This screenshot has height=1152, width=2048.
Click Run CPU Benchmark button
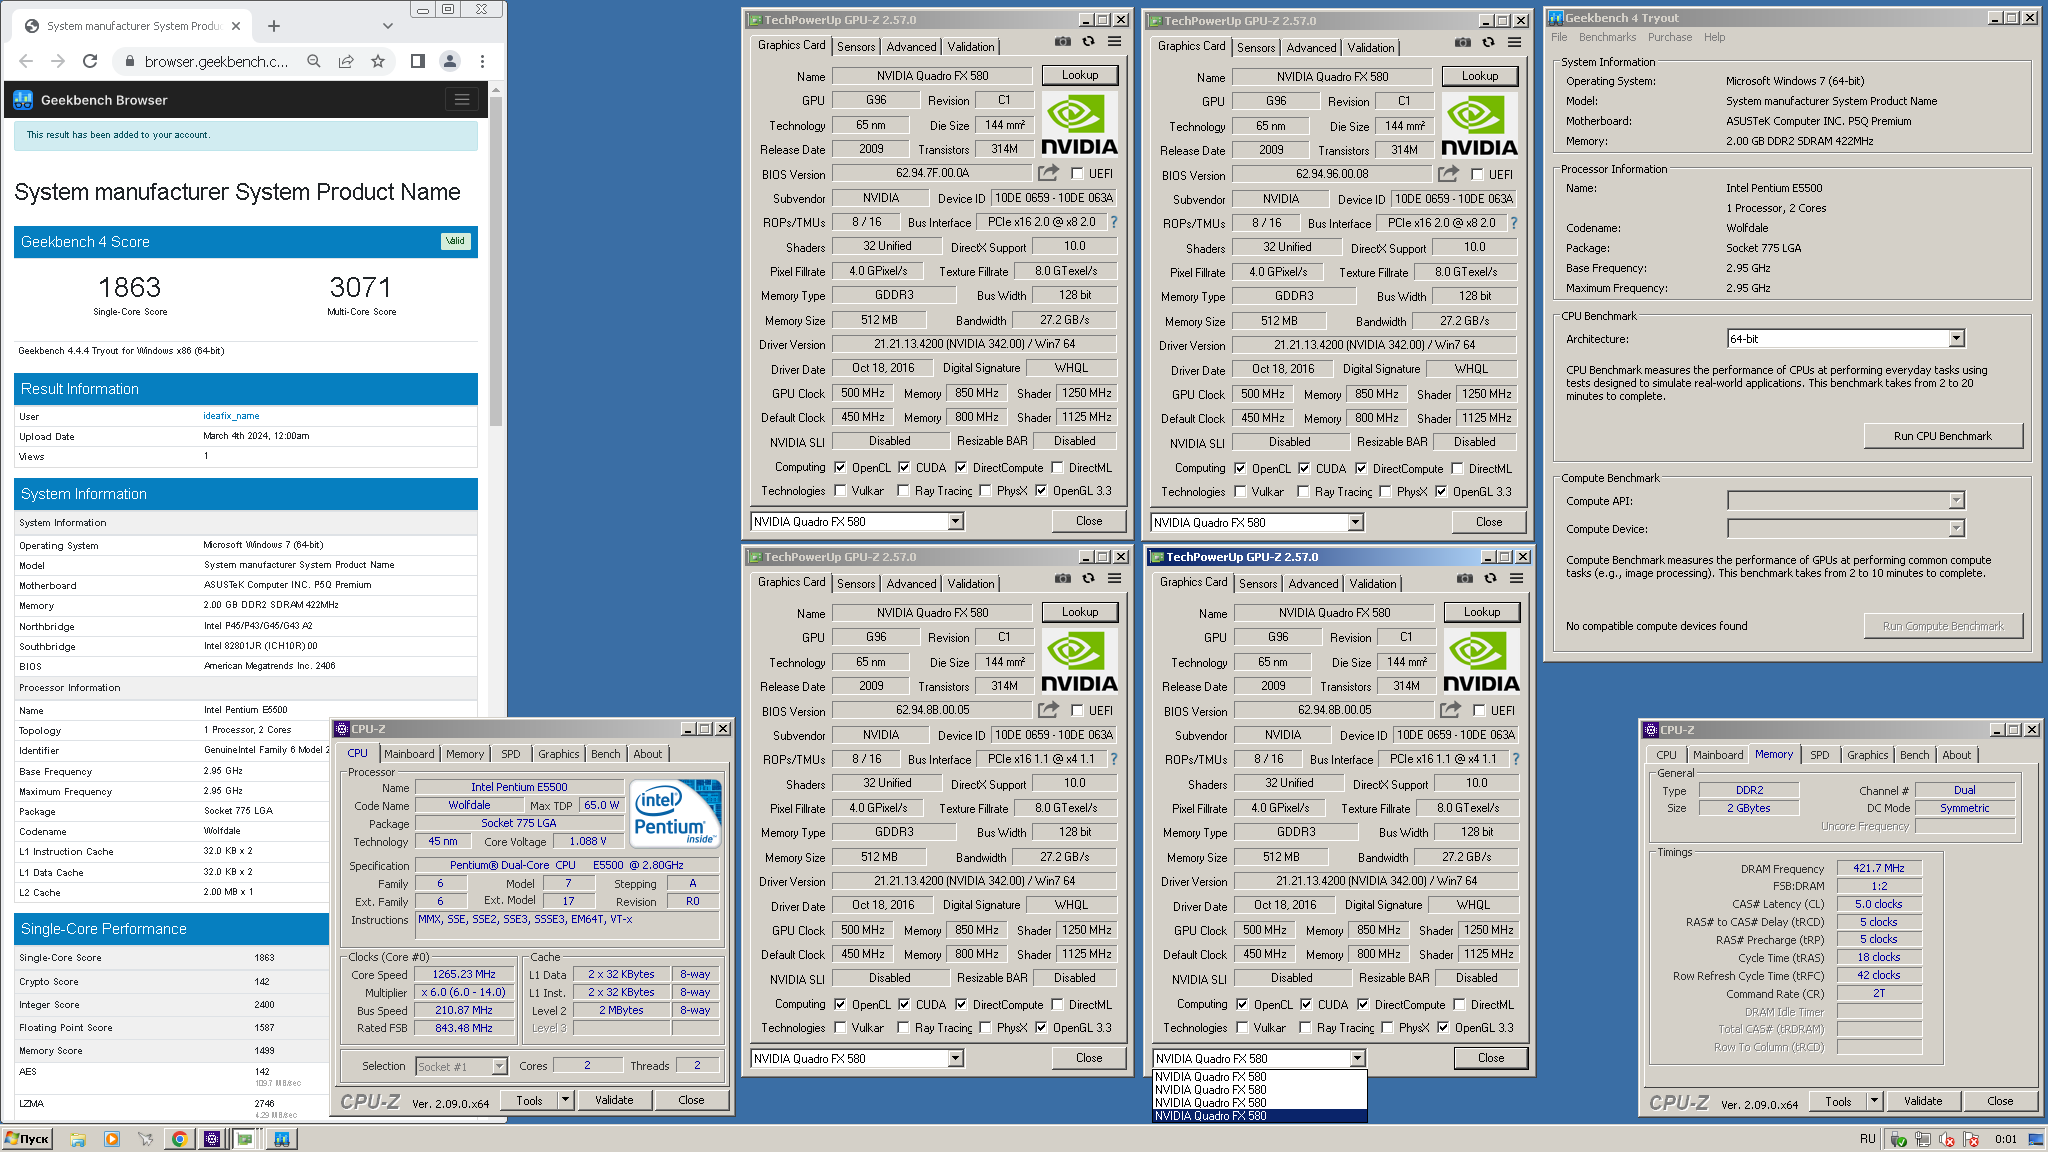click(1943, 436)
